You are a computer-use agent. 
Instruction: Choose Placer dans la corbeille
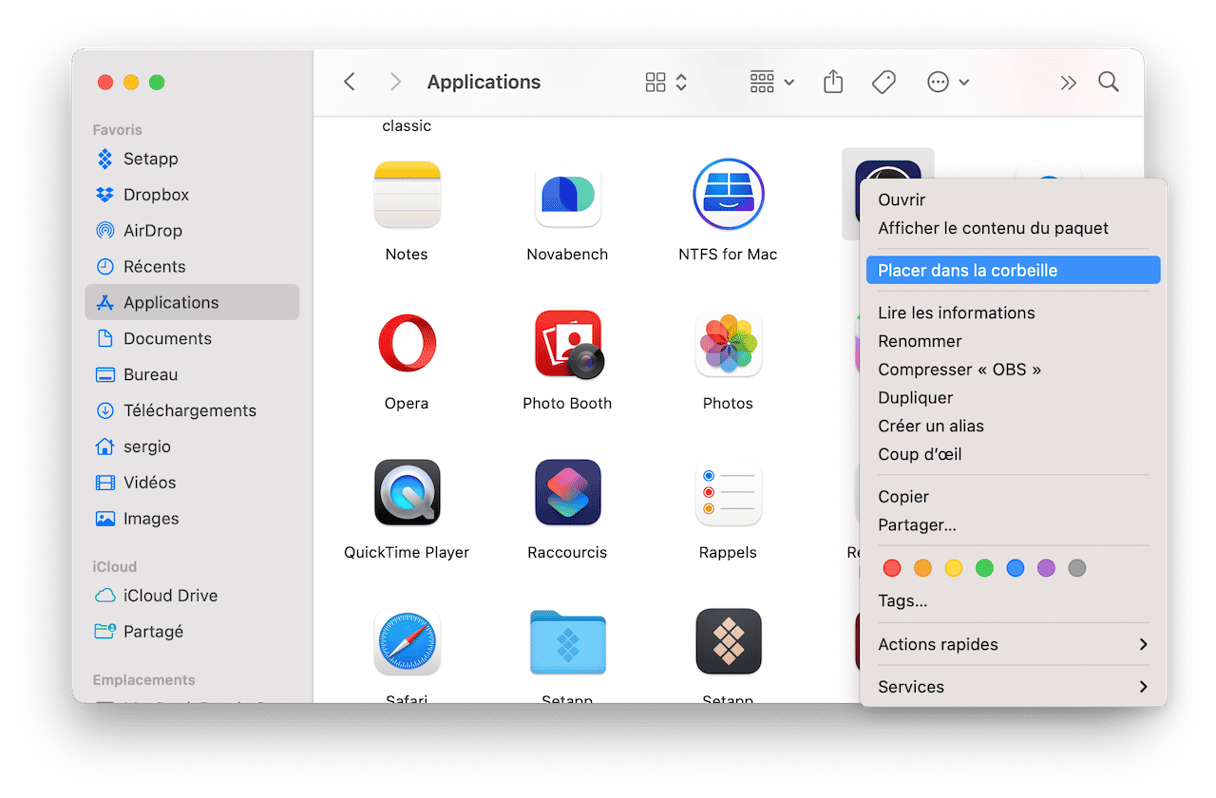coord(1011,270)
